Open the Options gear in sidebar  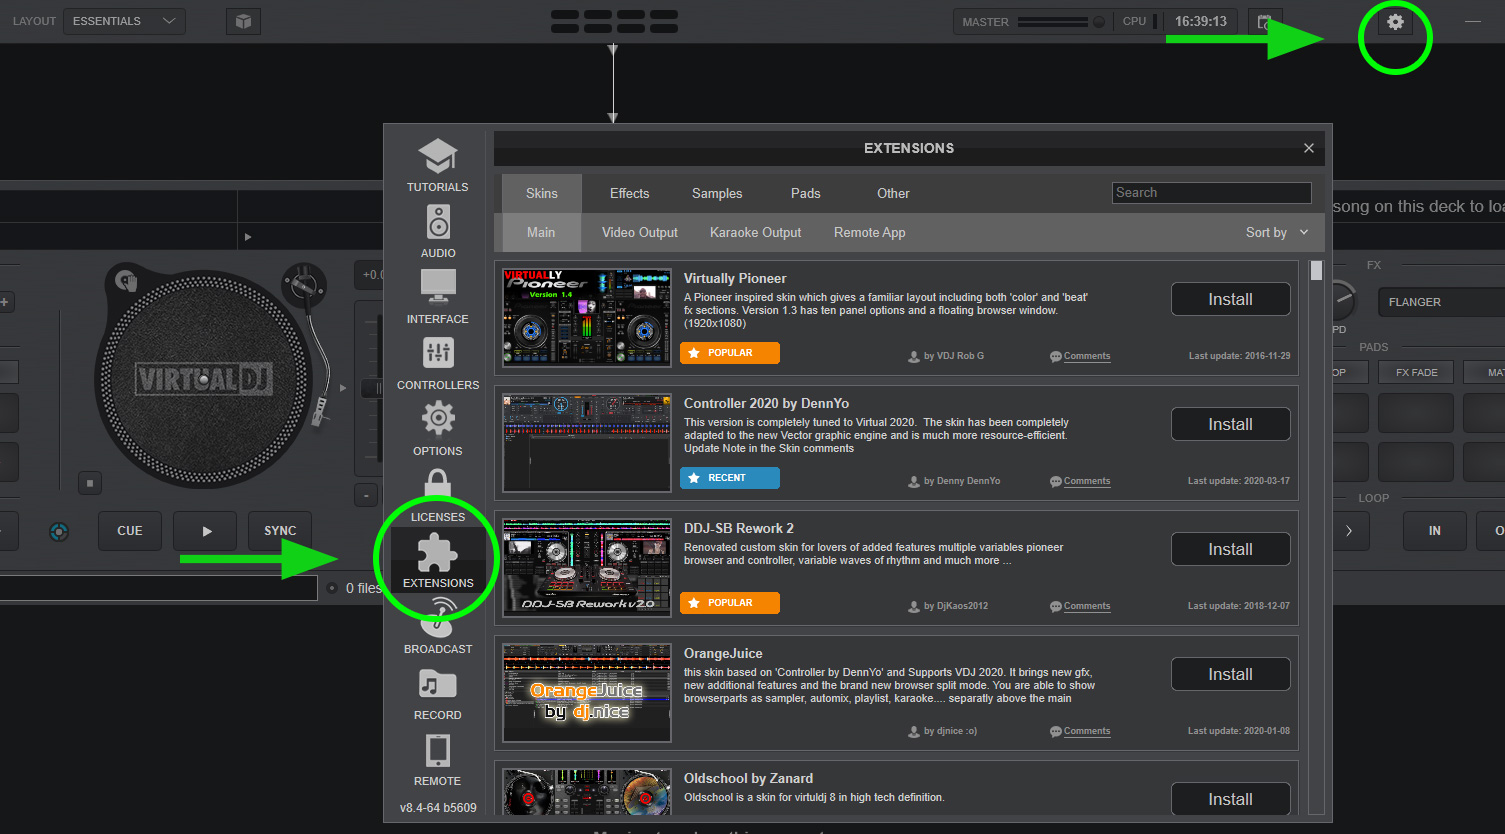tap(438, 418)
